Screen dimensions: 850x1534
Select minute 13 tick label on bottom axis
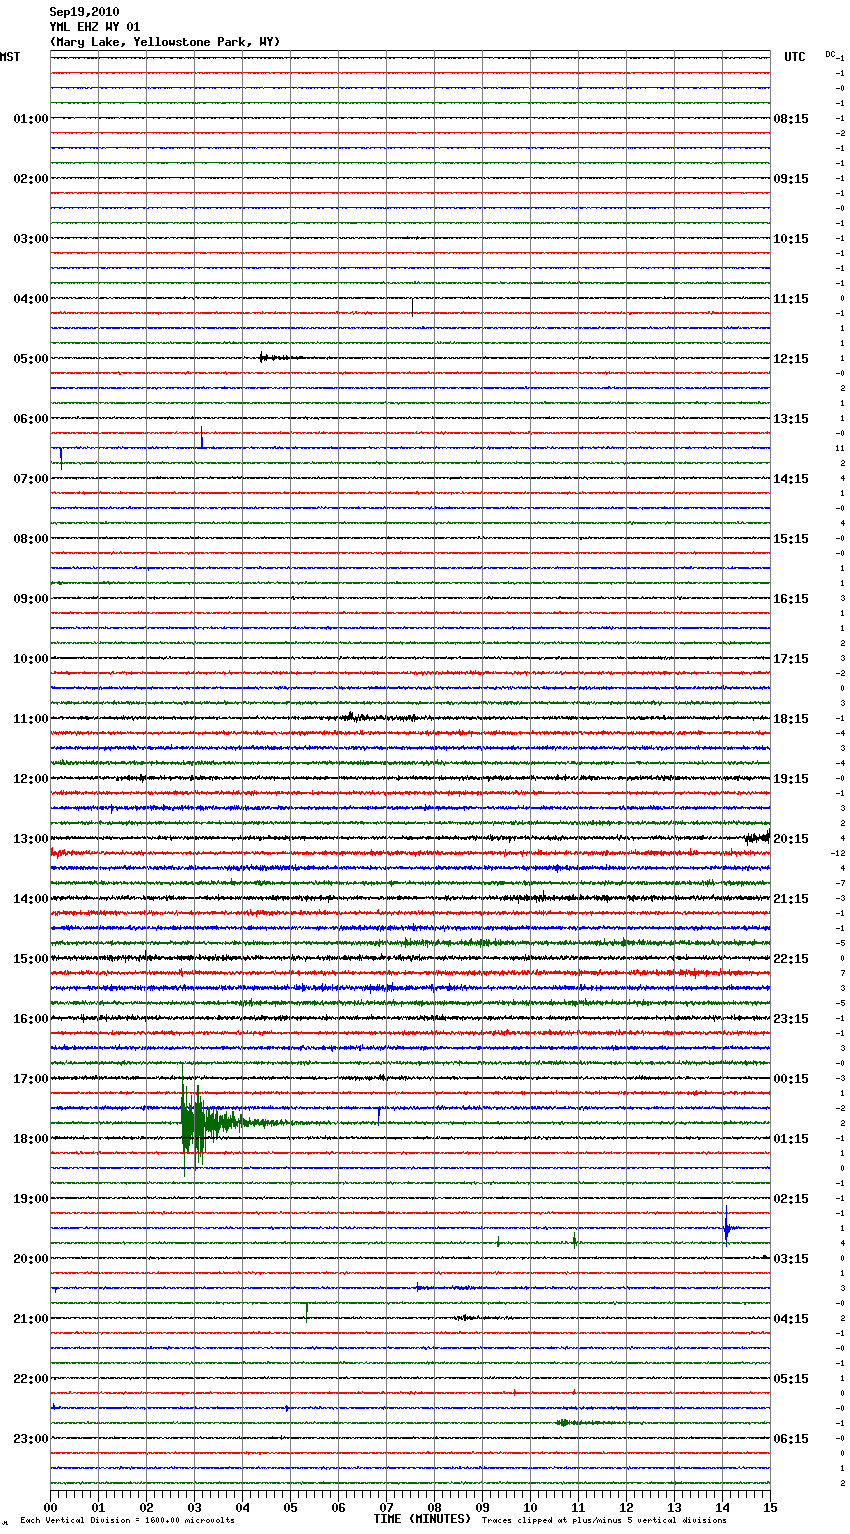point(674,1507)
